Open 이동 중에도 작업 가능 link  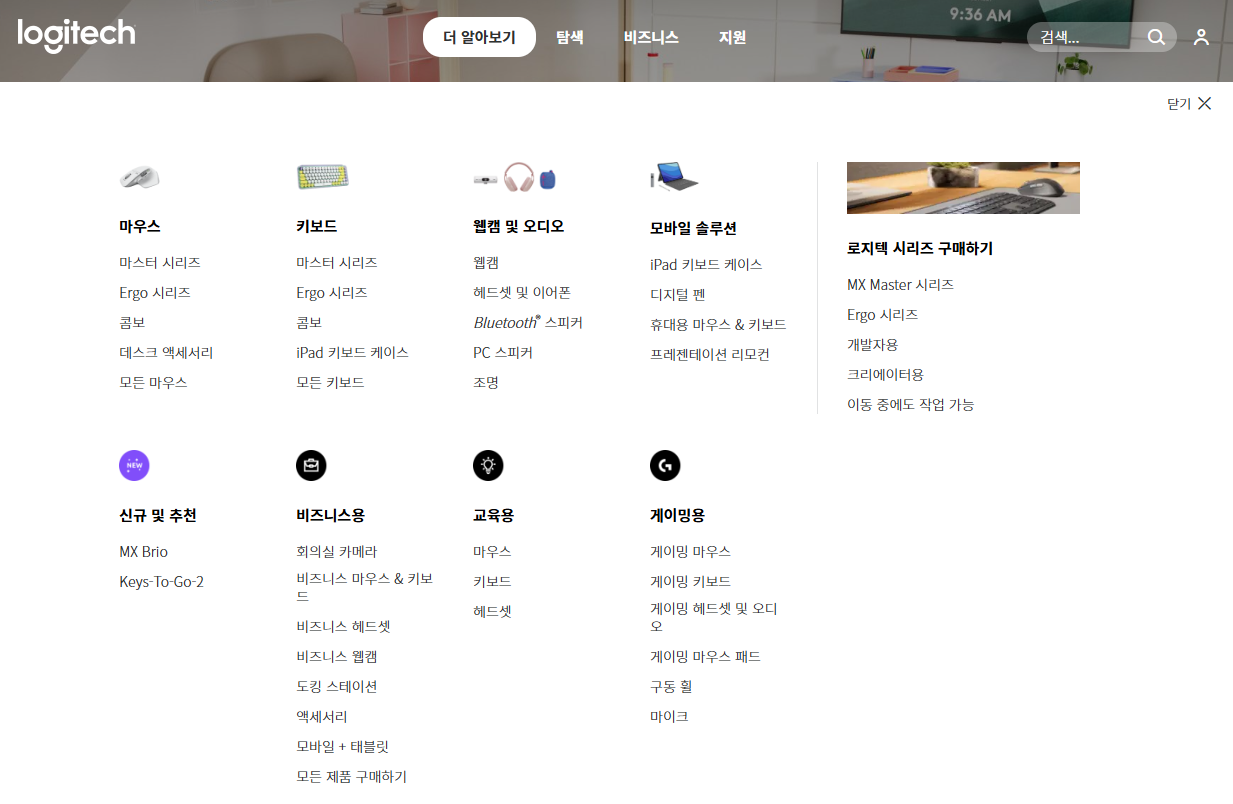[x=910, y=404]
